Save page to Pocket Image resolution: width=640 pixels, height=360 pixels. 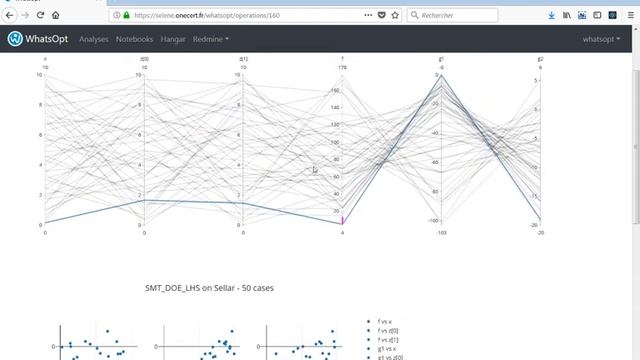(x=382, y=15)
